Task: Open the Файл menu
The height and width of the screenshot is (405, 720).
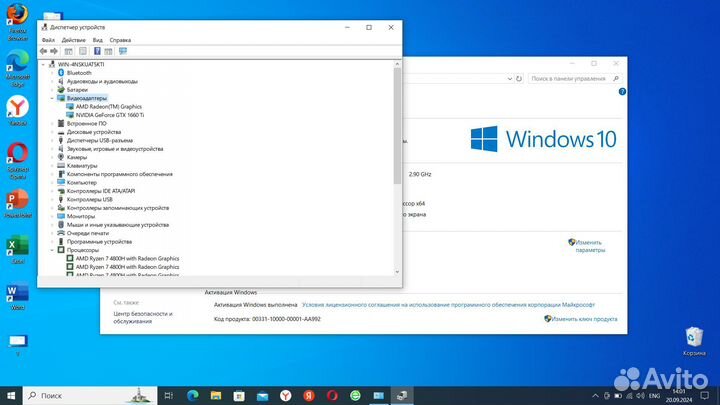Action: [48, 39]
